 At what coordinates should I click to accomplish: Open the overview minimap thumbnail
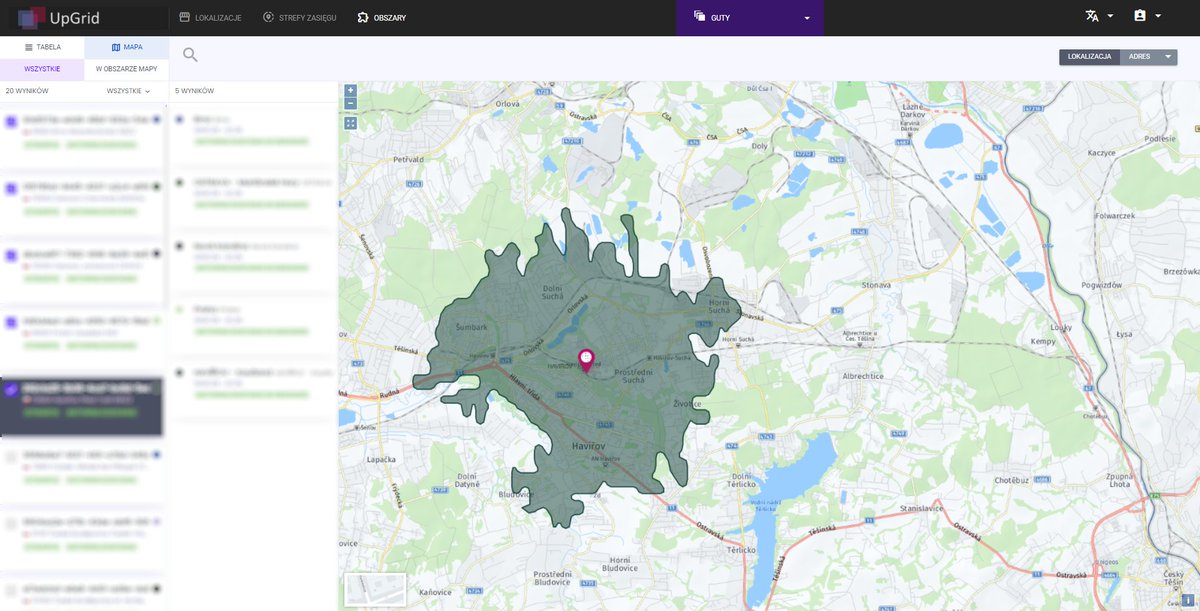click(375, 589)
